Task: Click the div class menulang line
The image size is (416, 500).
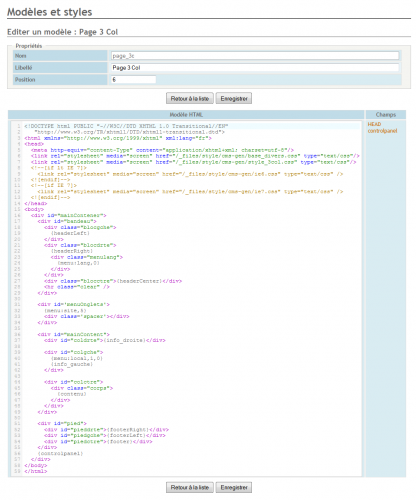Action: click(x=87, y=257)
